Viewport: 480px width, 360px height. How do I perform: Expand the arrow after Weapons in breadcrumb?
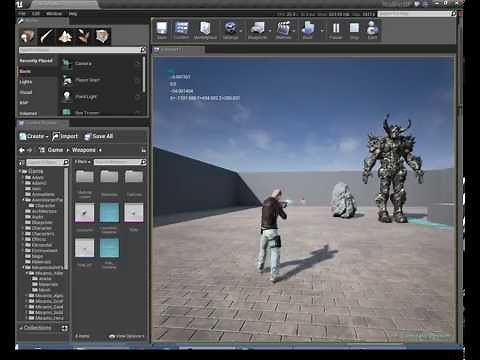(x=100, y=150)
